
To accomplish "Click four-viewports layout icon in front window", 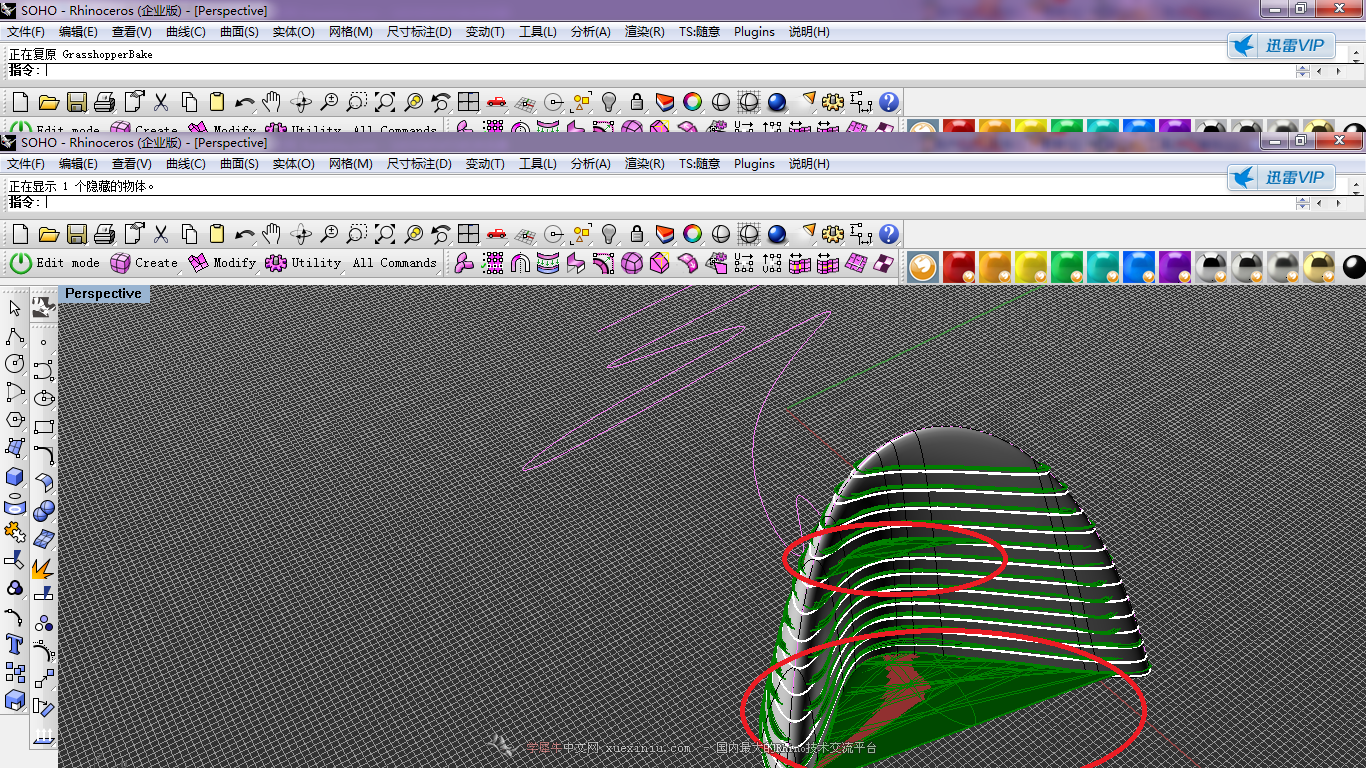I will (x=469, y=234).
